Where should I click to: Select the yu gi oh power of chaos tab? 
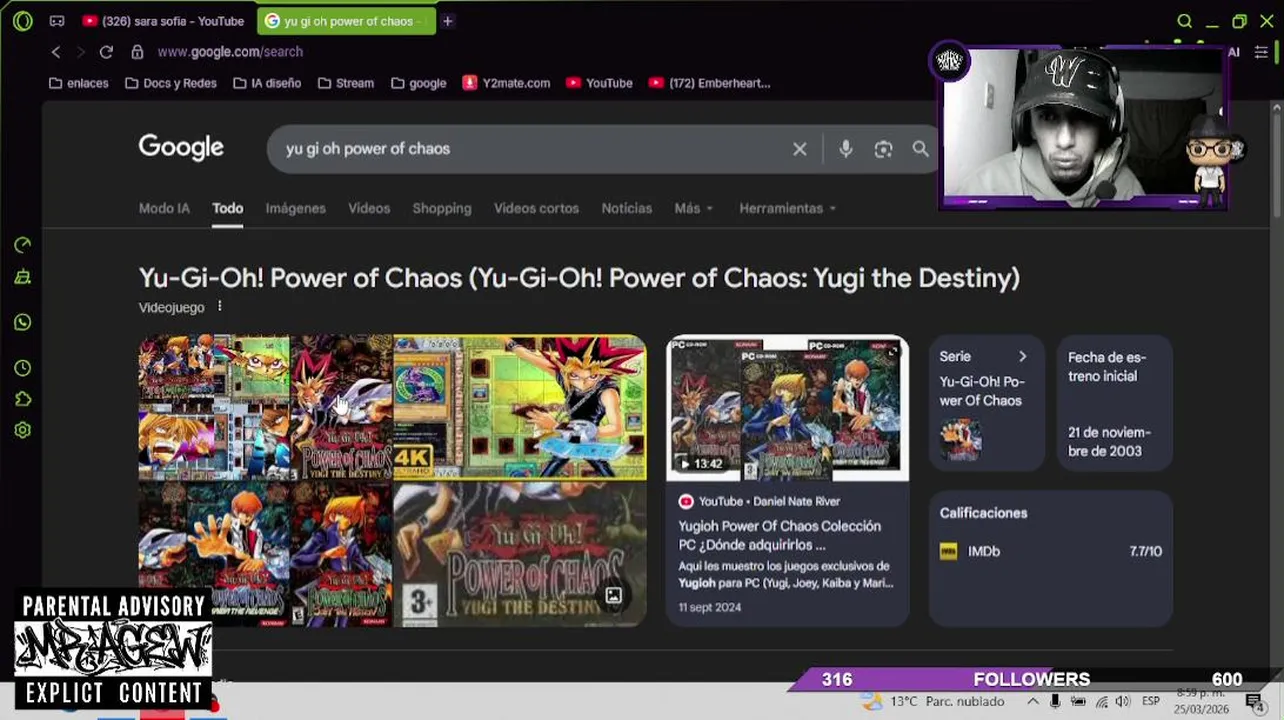point(345,21)
